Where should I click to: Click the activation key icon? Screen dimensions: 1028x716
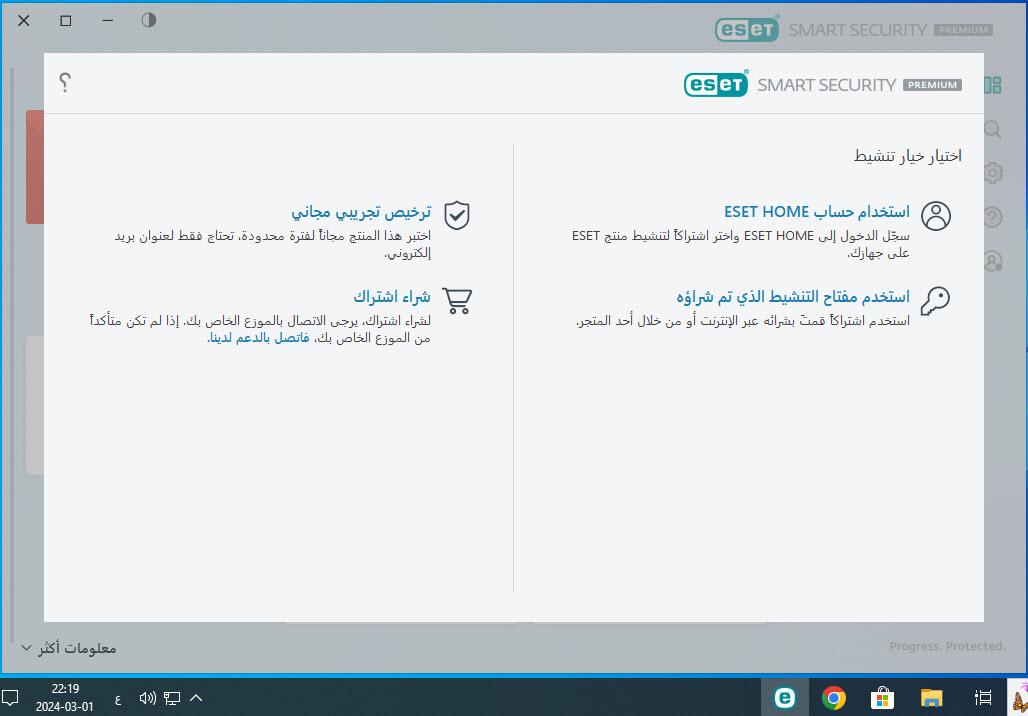[x=936, y=301]
